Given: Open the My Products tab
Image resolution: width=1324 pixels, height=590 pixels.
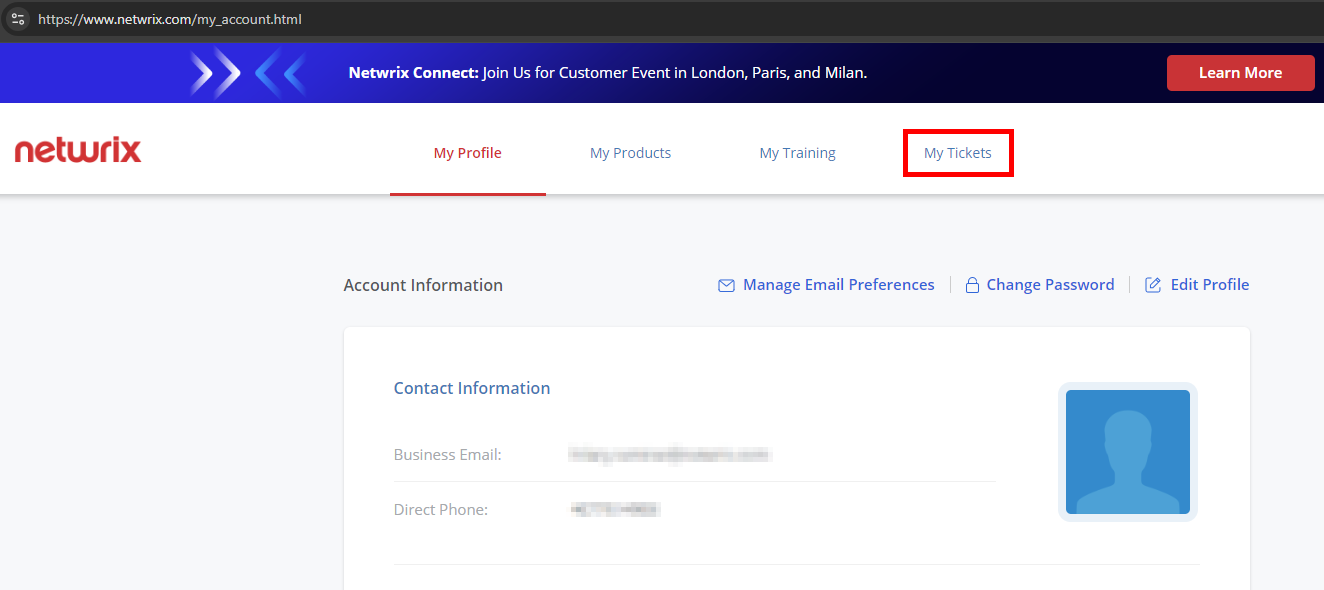Looking at the screenshot, I should point(630,153).
